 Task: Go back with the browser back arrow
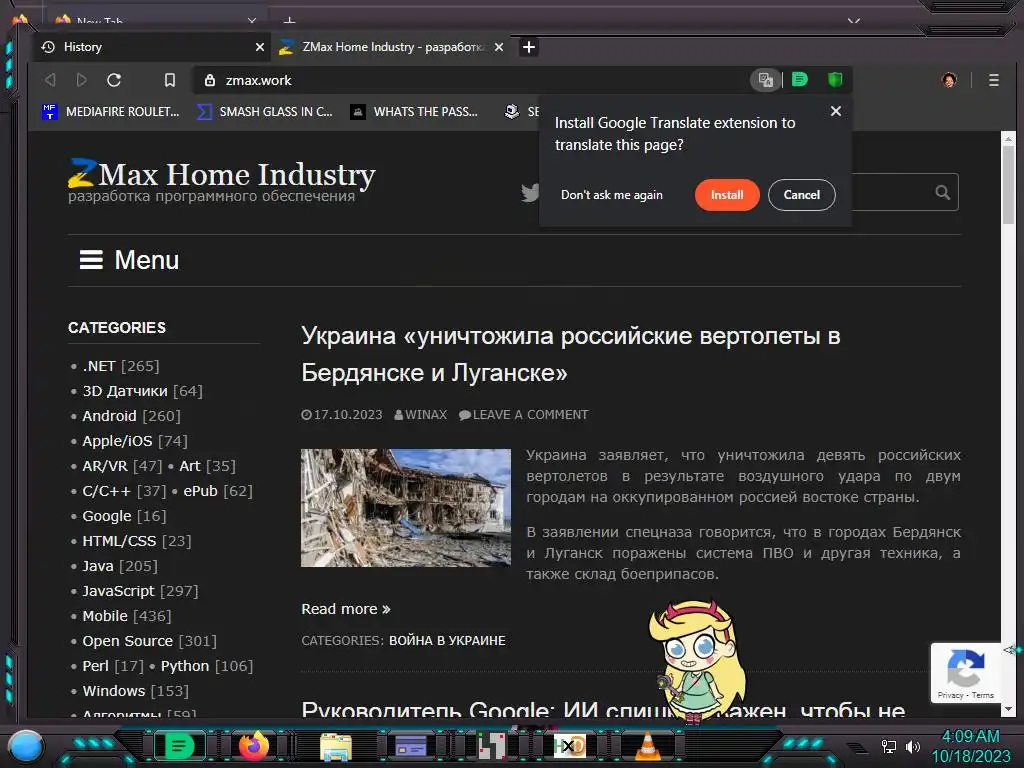point(50,80)
